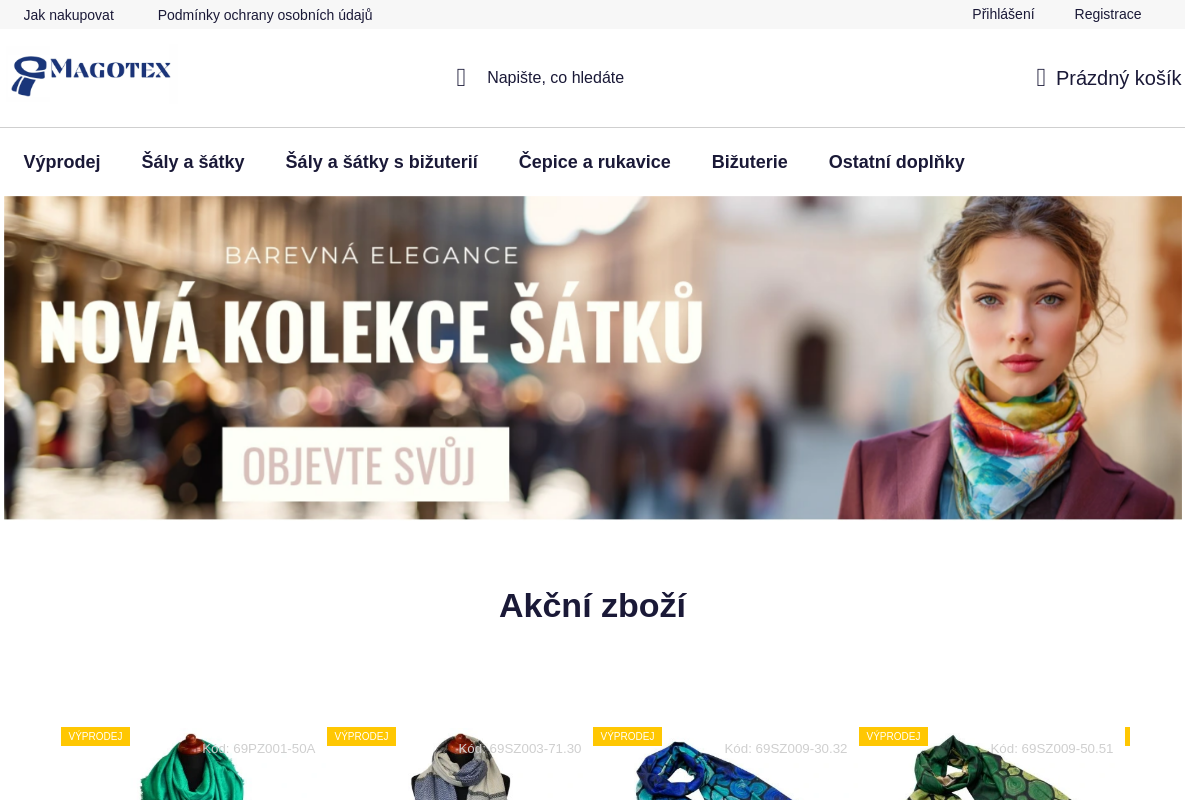Image resolution: width=1200 pixels, height=800 pixels.
Task: Click the Přihlášení login link
Action: click(x=1003, y=14)
